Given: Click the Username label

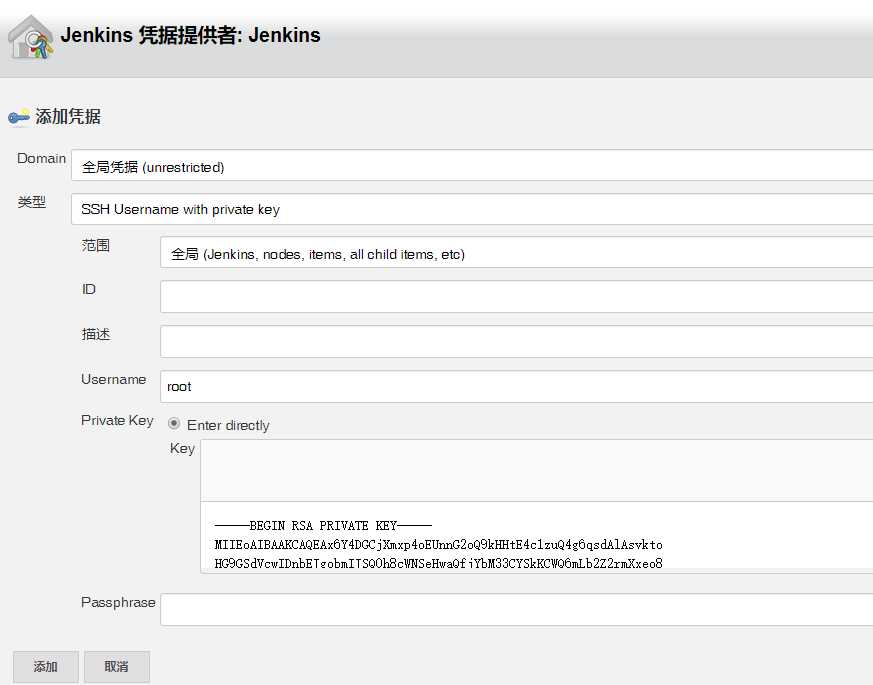Looking at the screenshot, I should (114, 379).
